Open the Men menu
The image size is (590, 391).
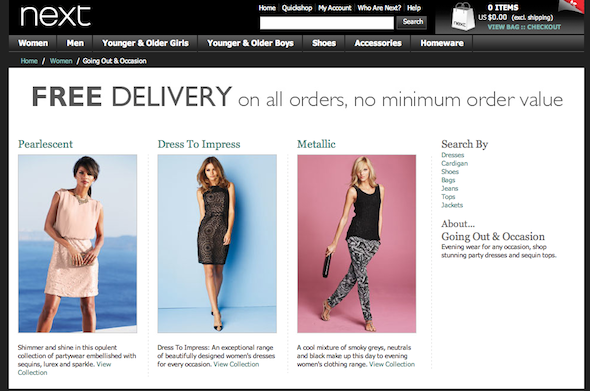coord(75,43)
